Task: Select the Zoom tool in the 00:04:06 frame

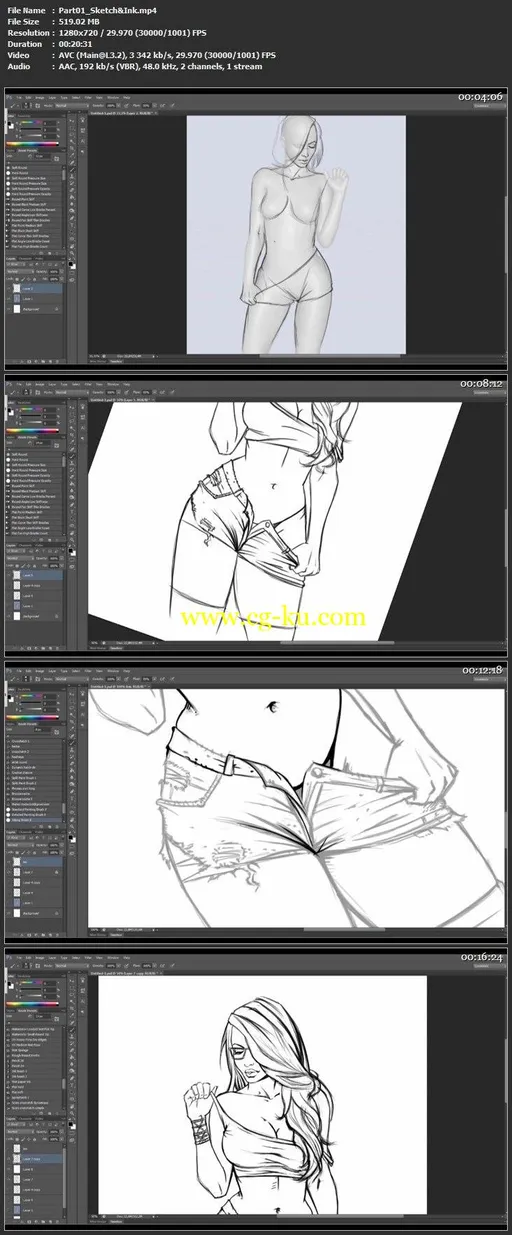Action: (x=72, y=253)
